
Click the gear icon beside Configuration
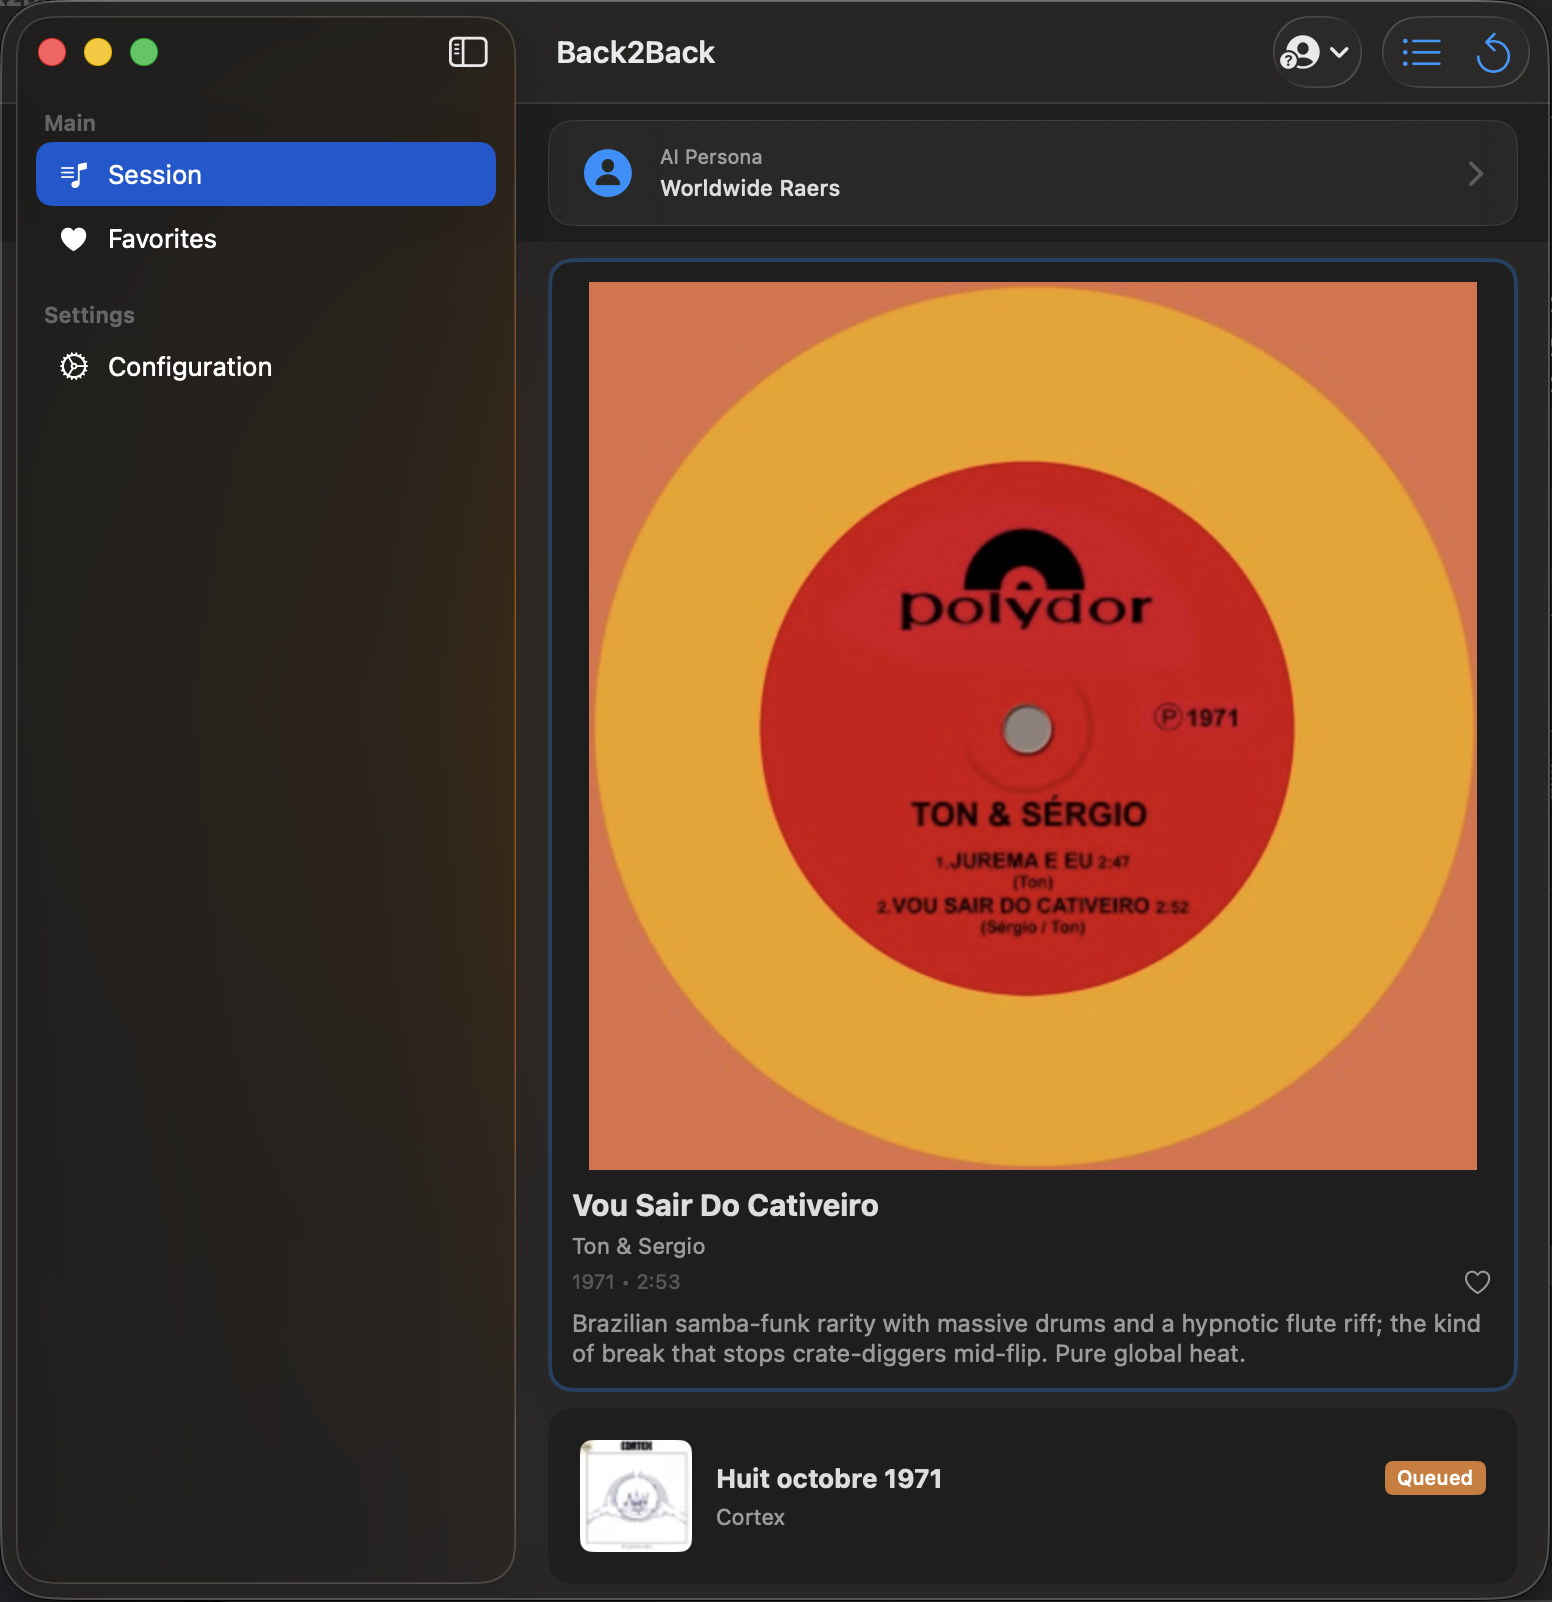[x=74, y=366]
